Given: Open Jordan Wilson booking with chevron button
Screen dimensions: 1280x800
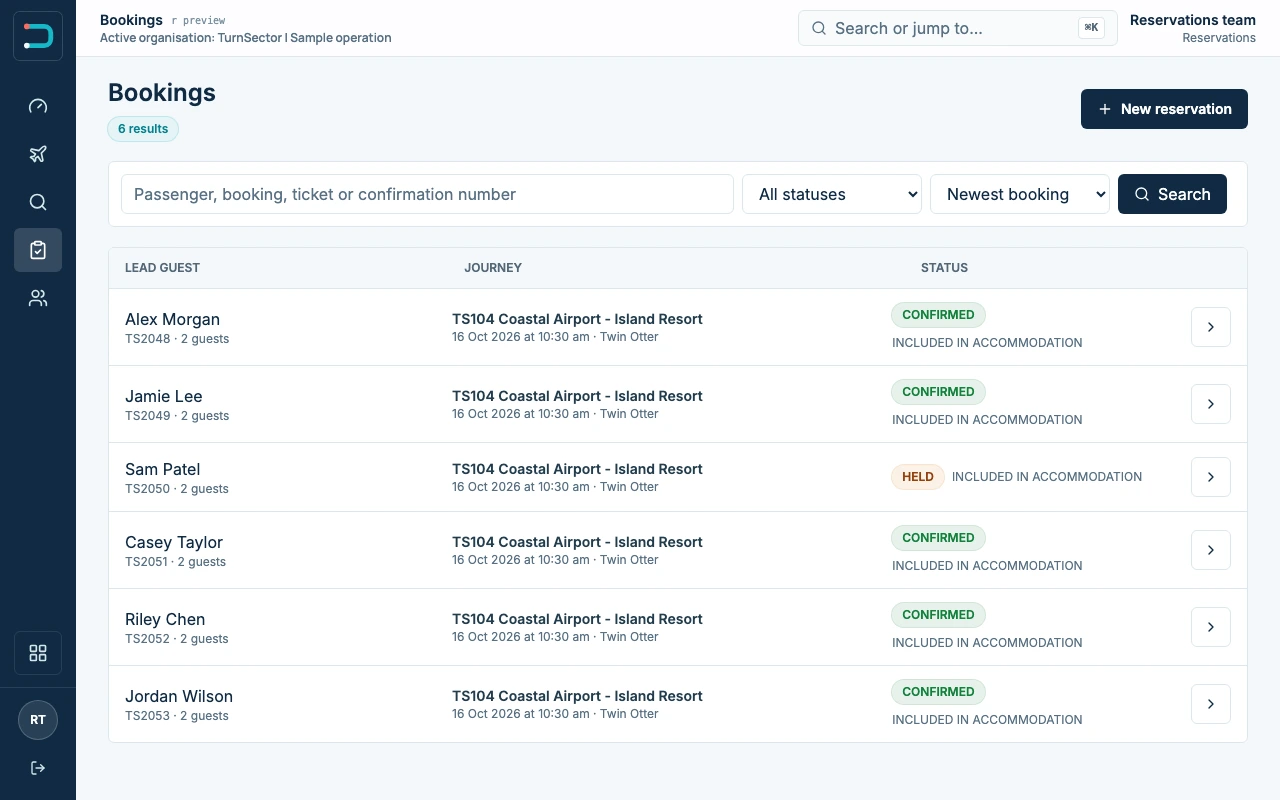Looking at the screenshot, I should click(x=1211, y=704).
